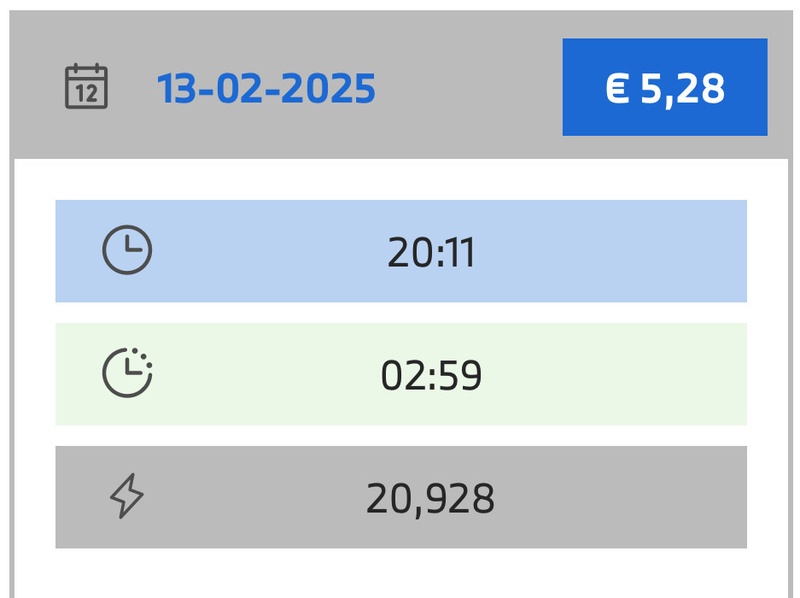Viewport: 800px width, 598px height.
Task: Click the light green duration row
Action: point(600,374)
